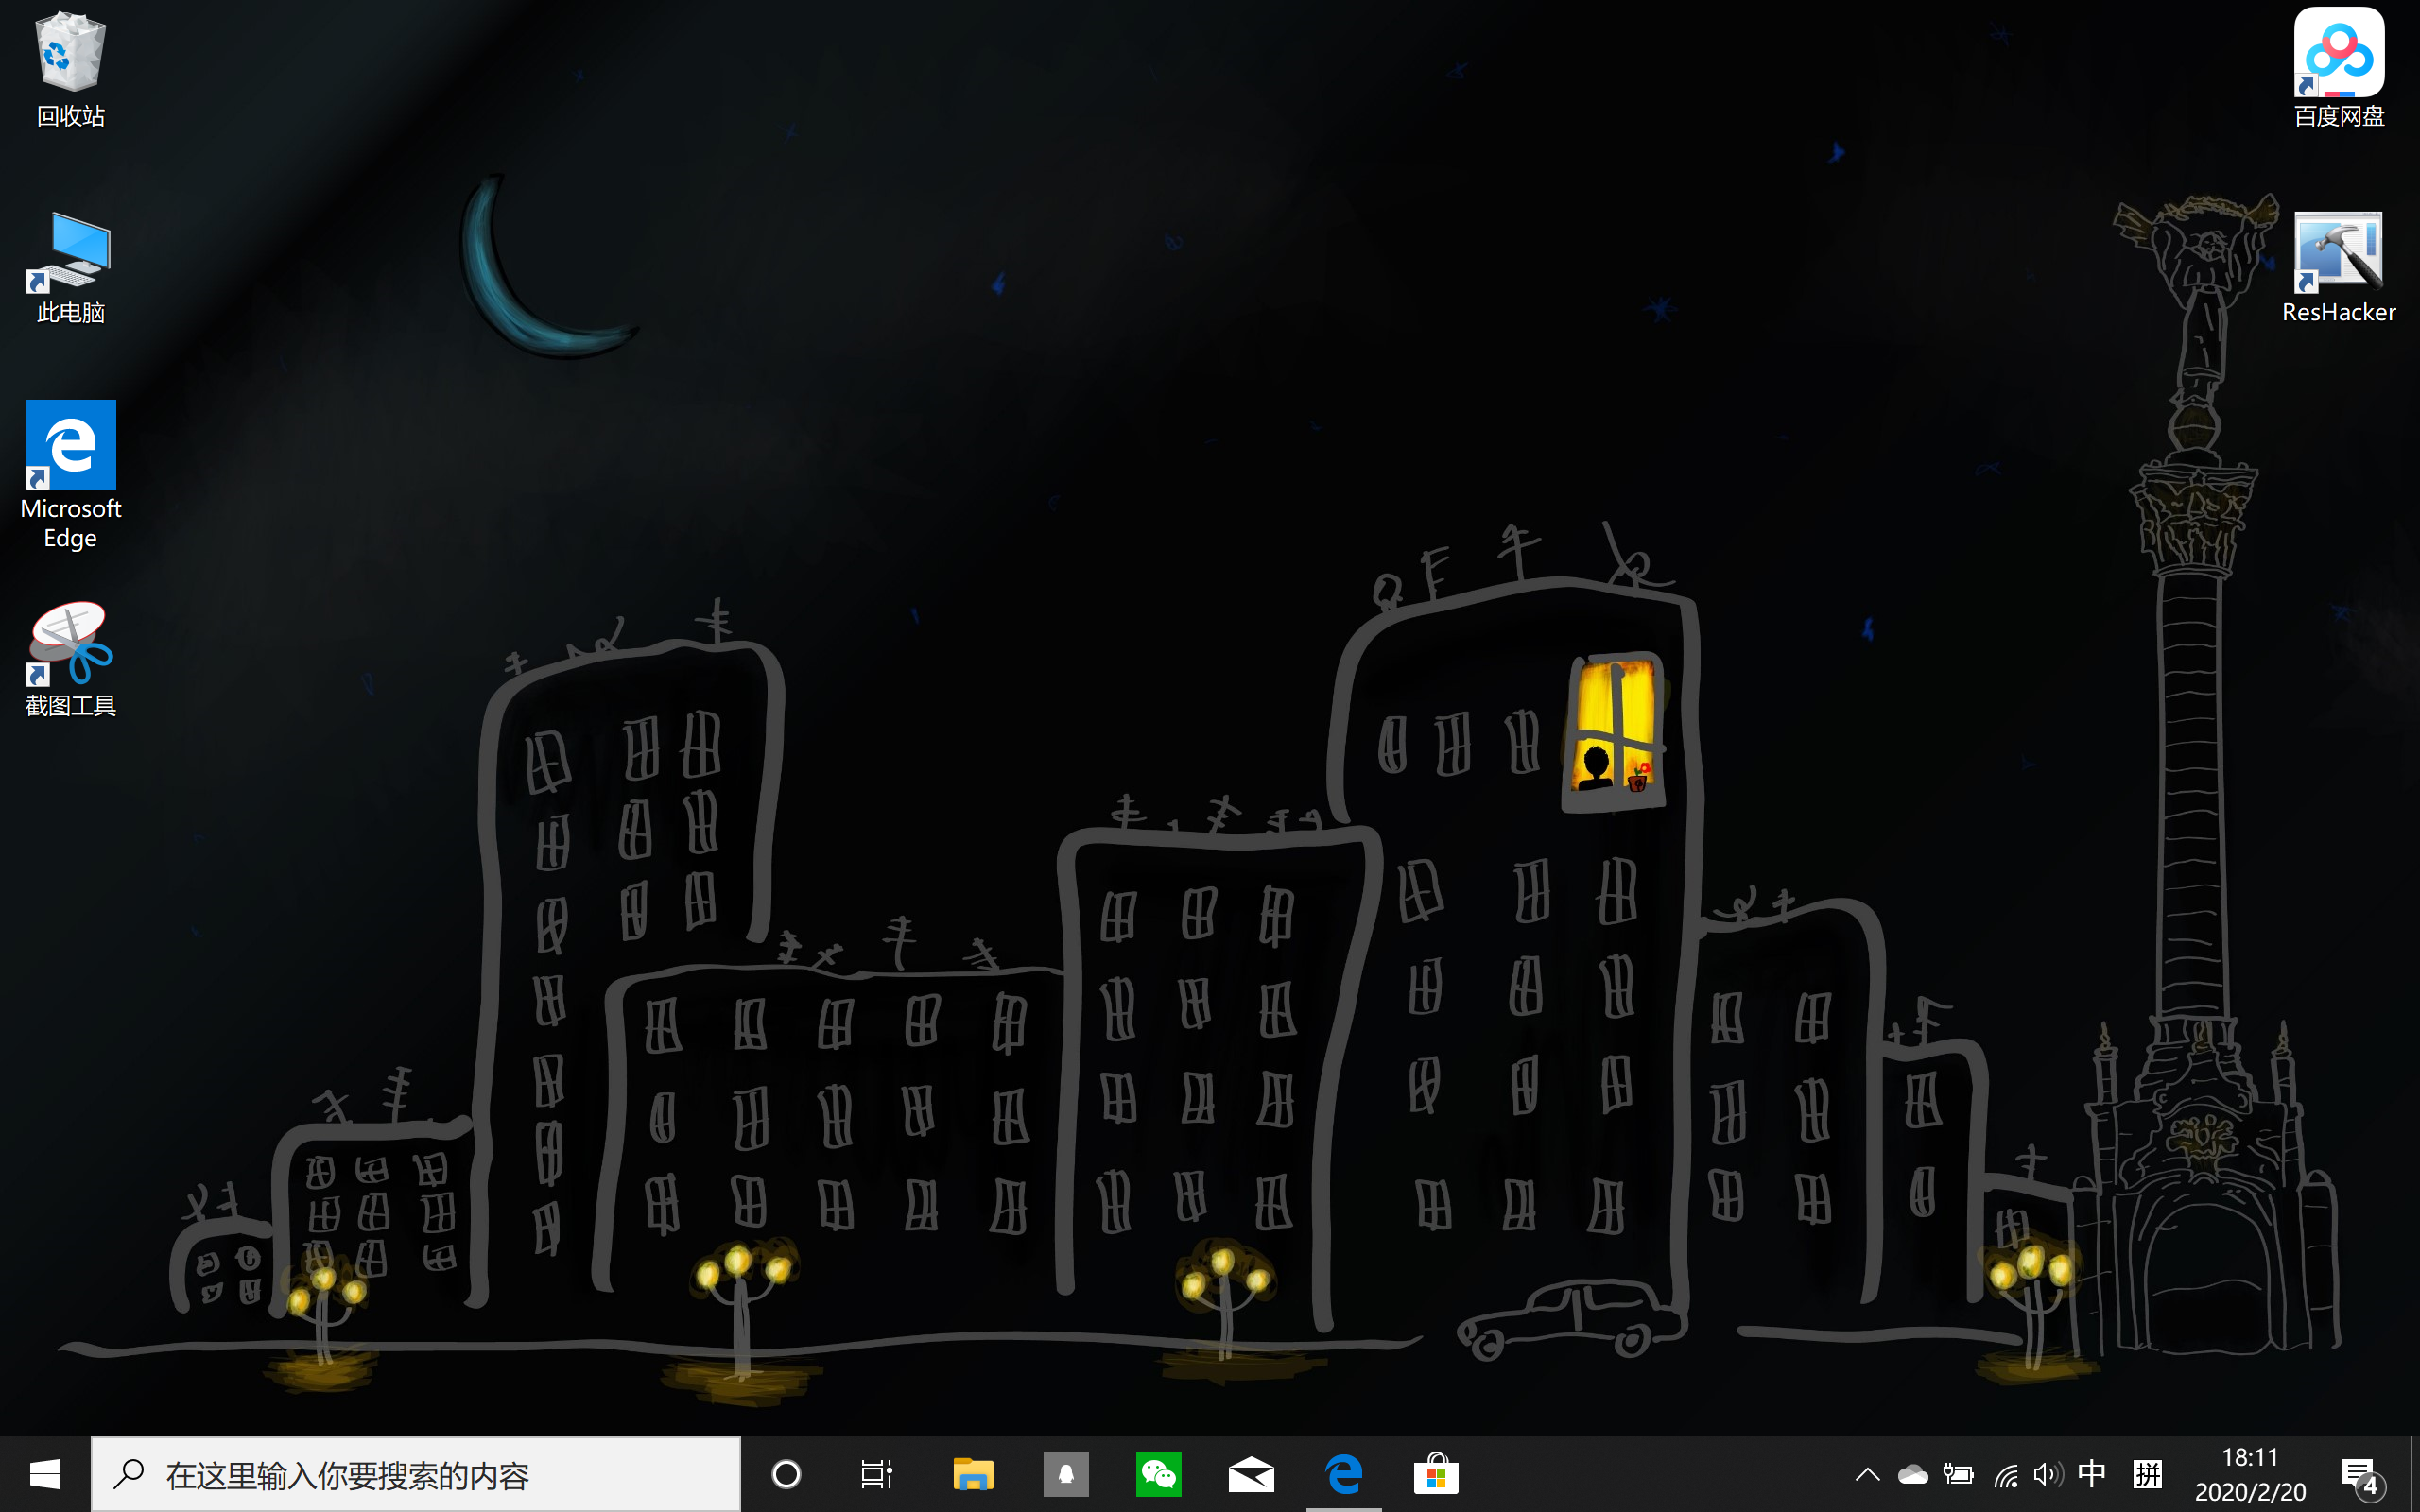This screenshot has width=2420, height=1512.
Task: Open WeChat from the taskbar
Action: [x=1158, y=1474]
